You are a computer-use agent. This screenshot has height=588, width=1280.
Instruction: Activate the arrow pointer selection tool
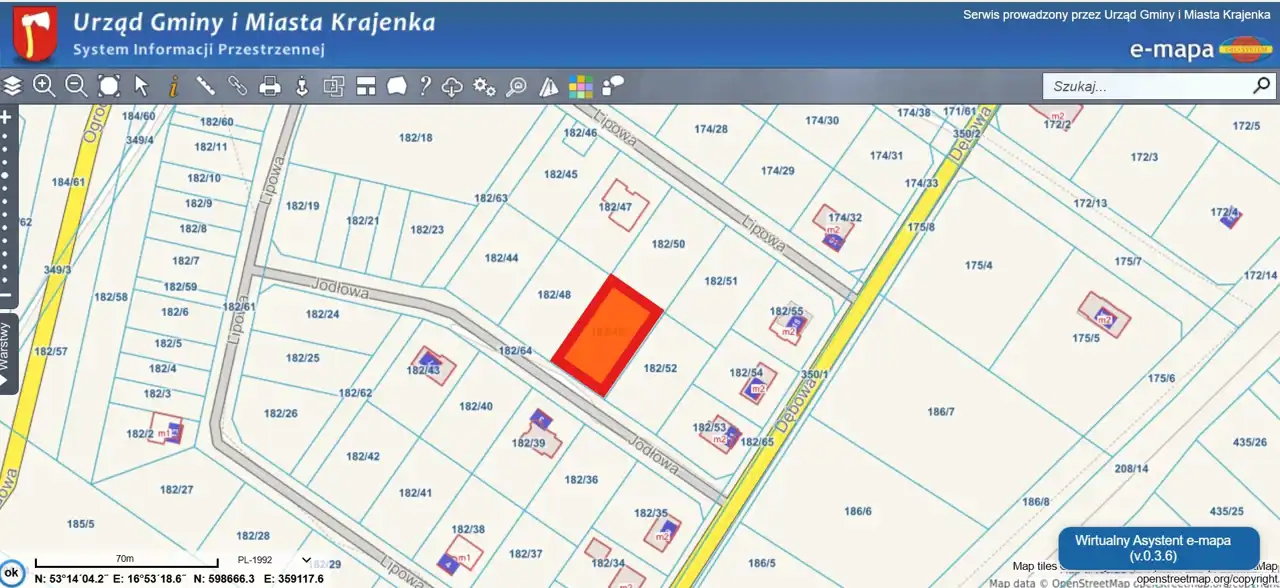141,86
